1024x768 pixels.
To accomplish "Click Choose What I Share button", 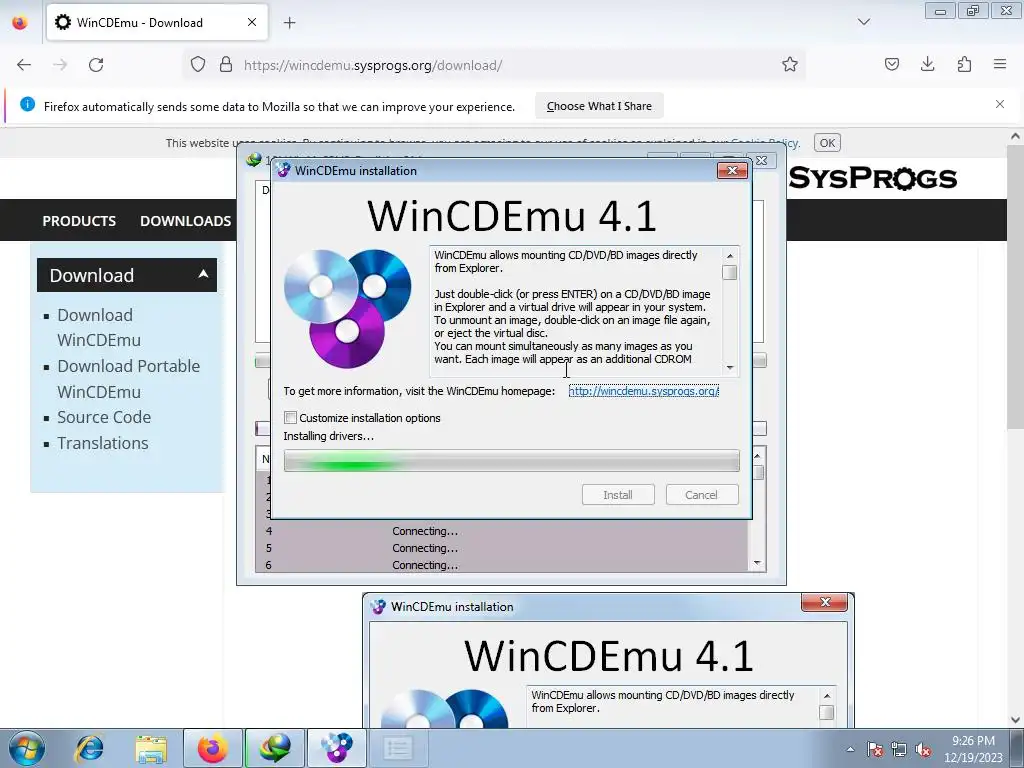I will pos(599,106).
